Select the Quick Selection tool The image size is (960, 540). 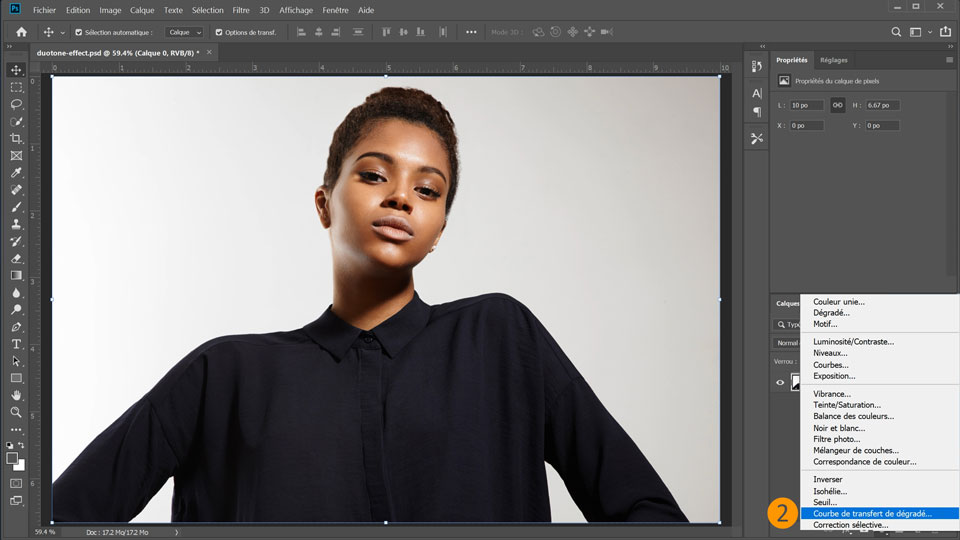(x=17, y=121)
